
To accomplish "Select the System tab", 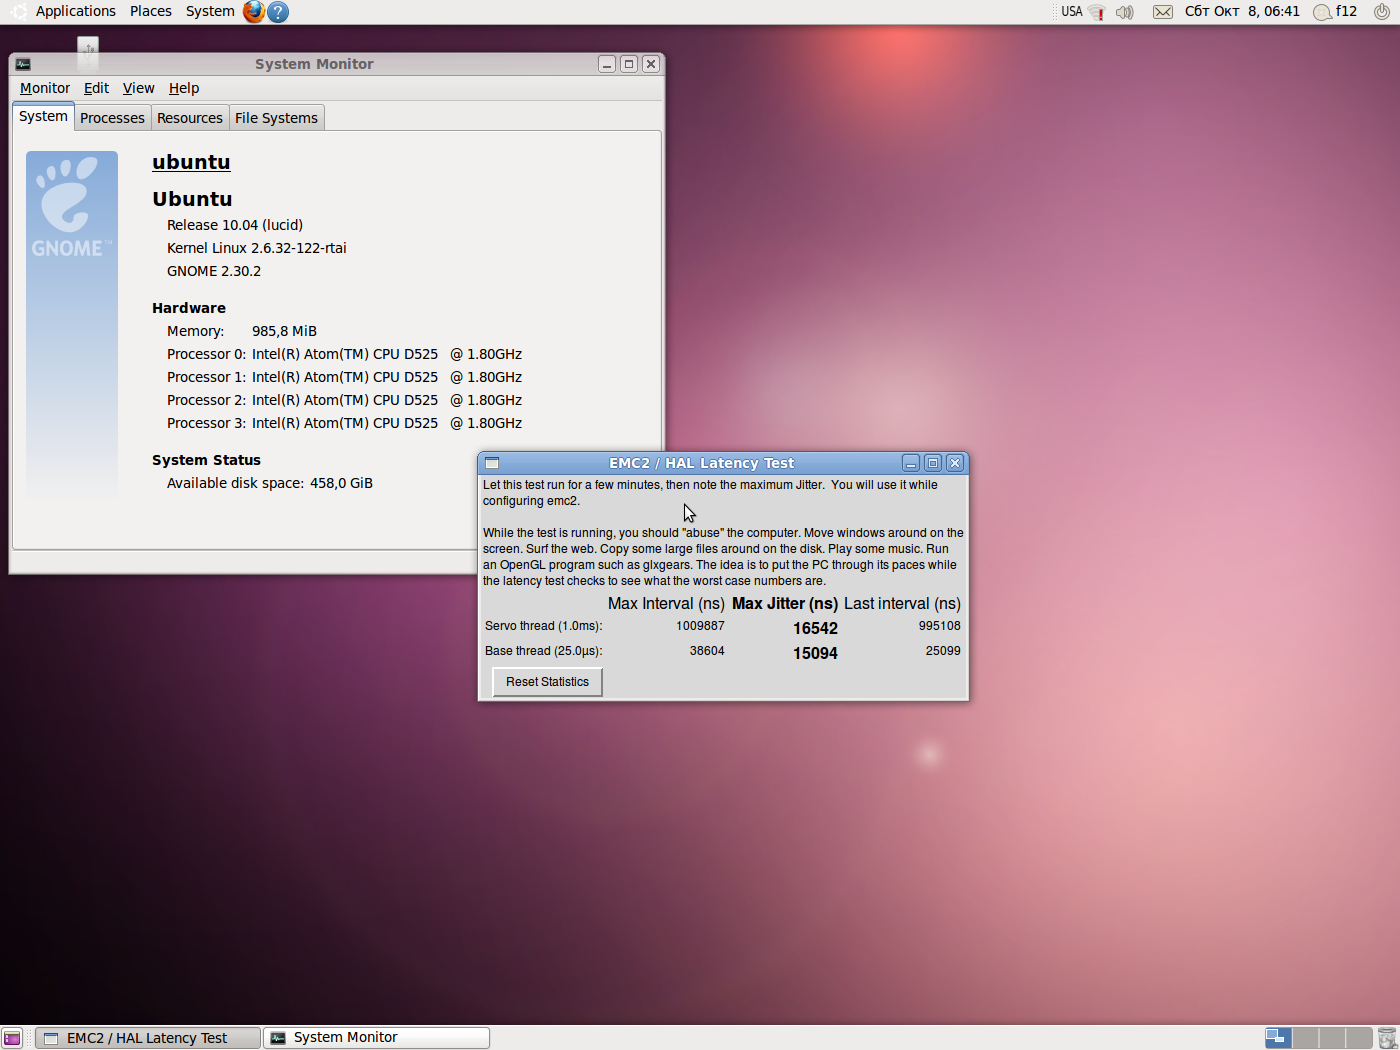I will [x=43, y=116].
